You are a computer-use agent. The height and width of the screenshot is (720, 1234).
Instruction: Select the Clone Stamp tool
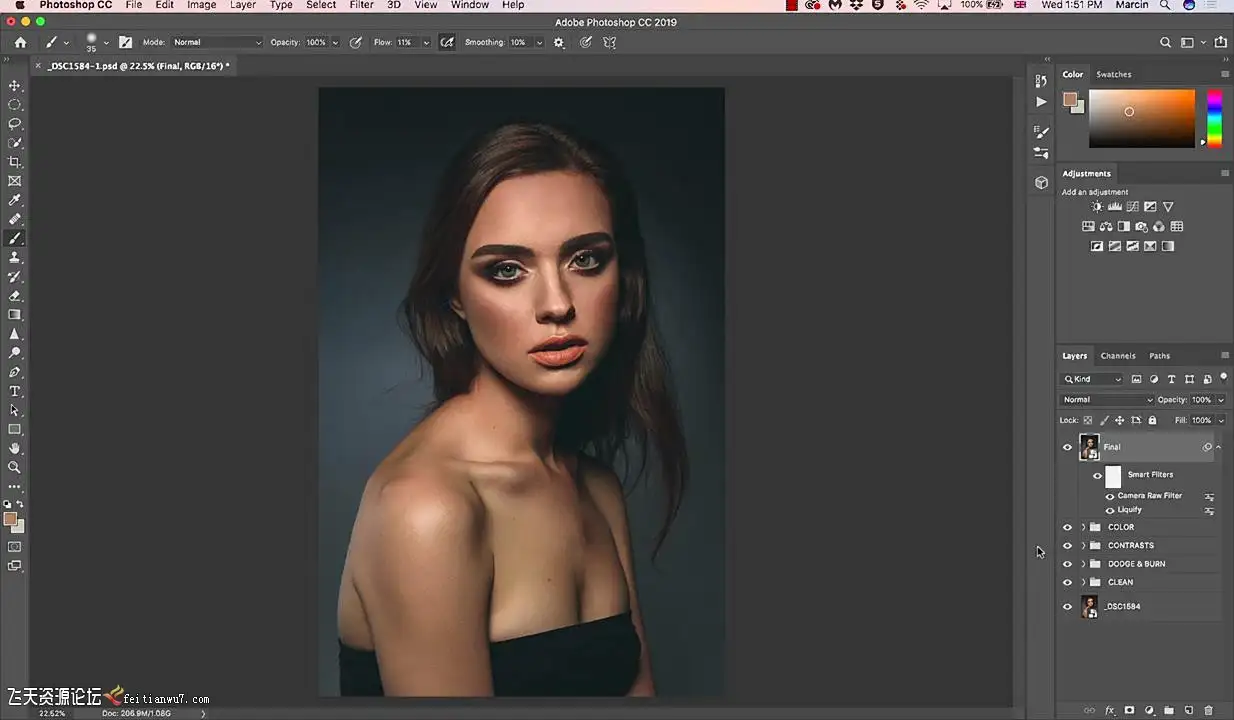(x=15, y=257)
